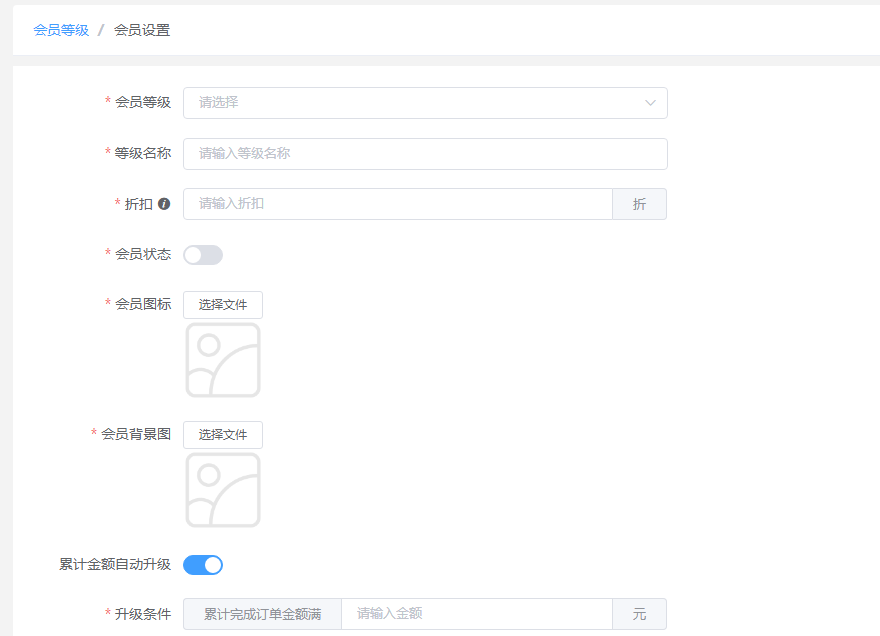Click the 会员背景图 image placeholder thumbnail
Screen dimensions: 880x636
pos(223,490)
